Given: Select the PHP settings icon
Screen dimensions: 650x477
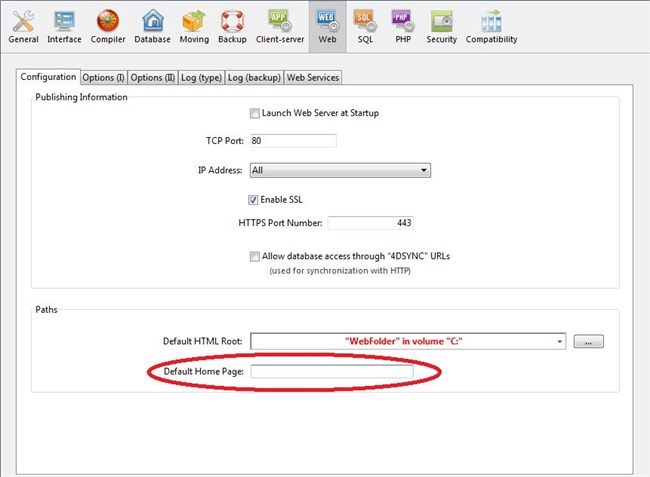Looking at the screenshot, I should tap(401, 25).
